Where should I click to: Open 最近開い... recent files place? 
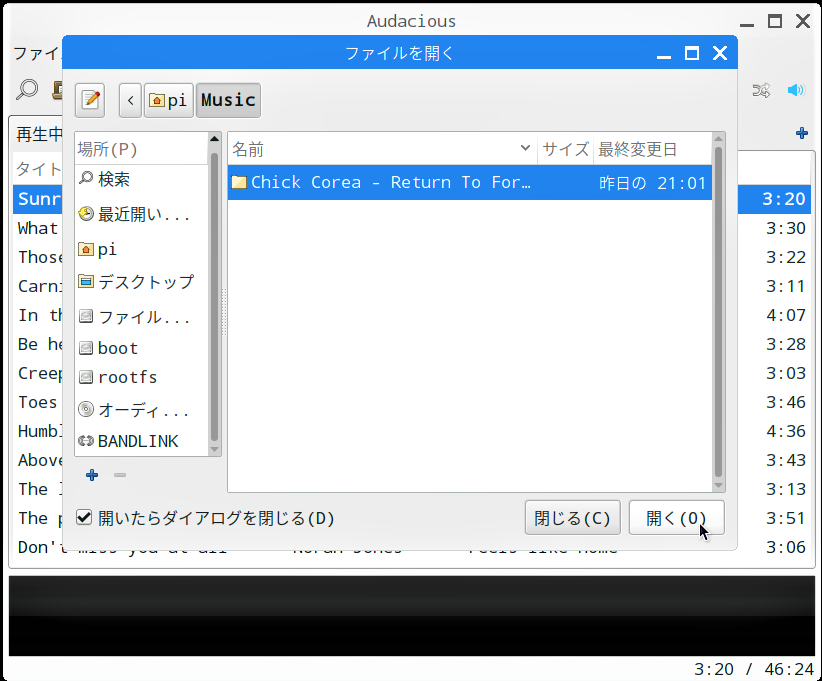[x=142, y=214]
